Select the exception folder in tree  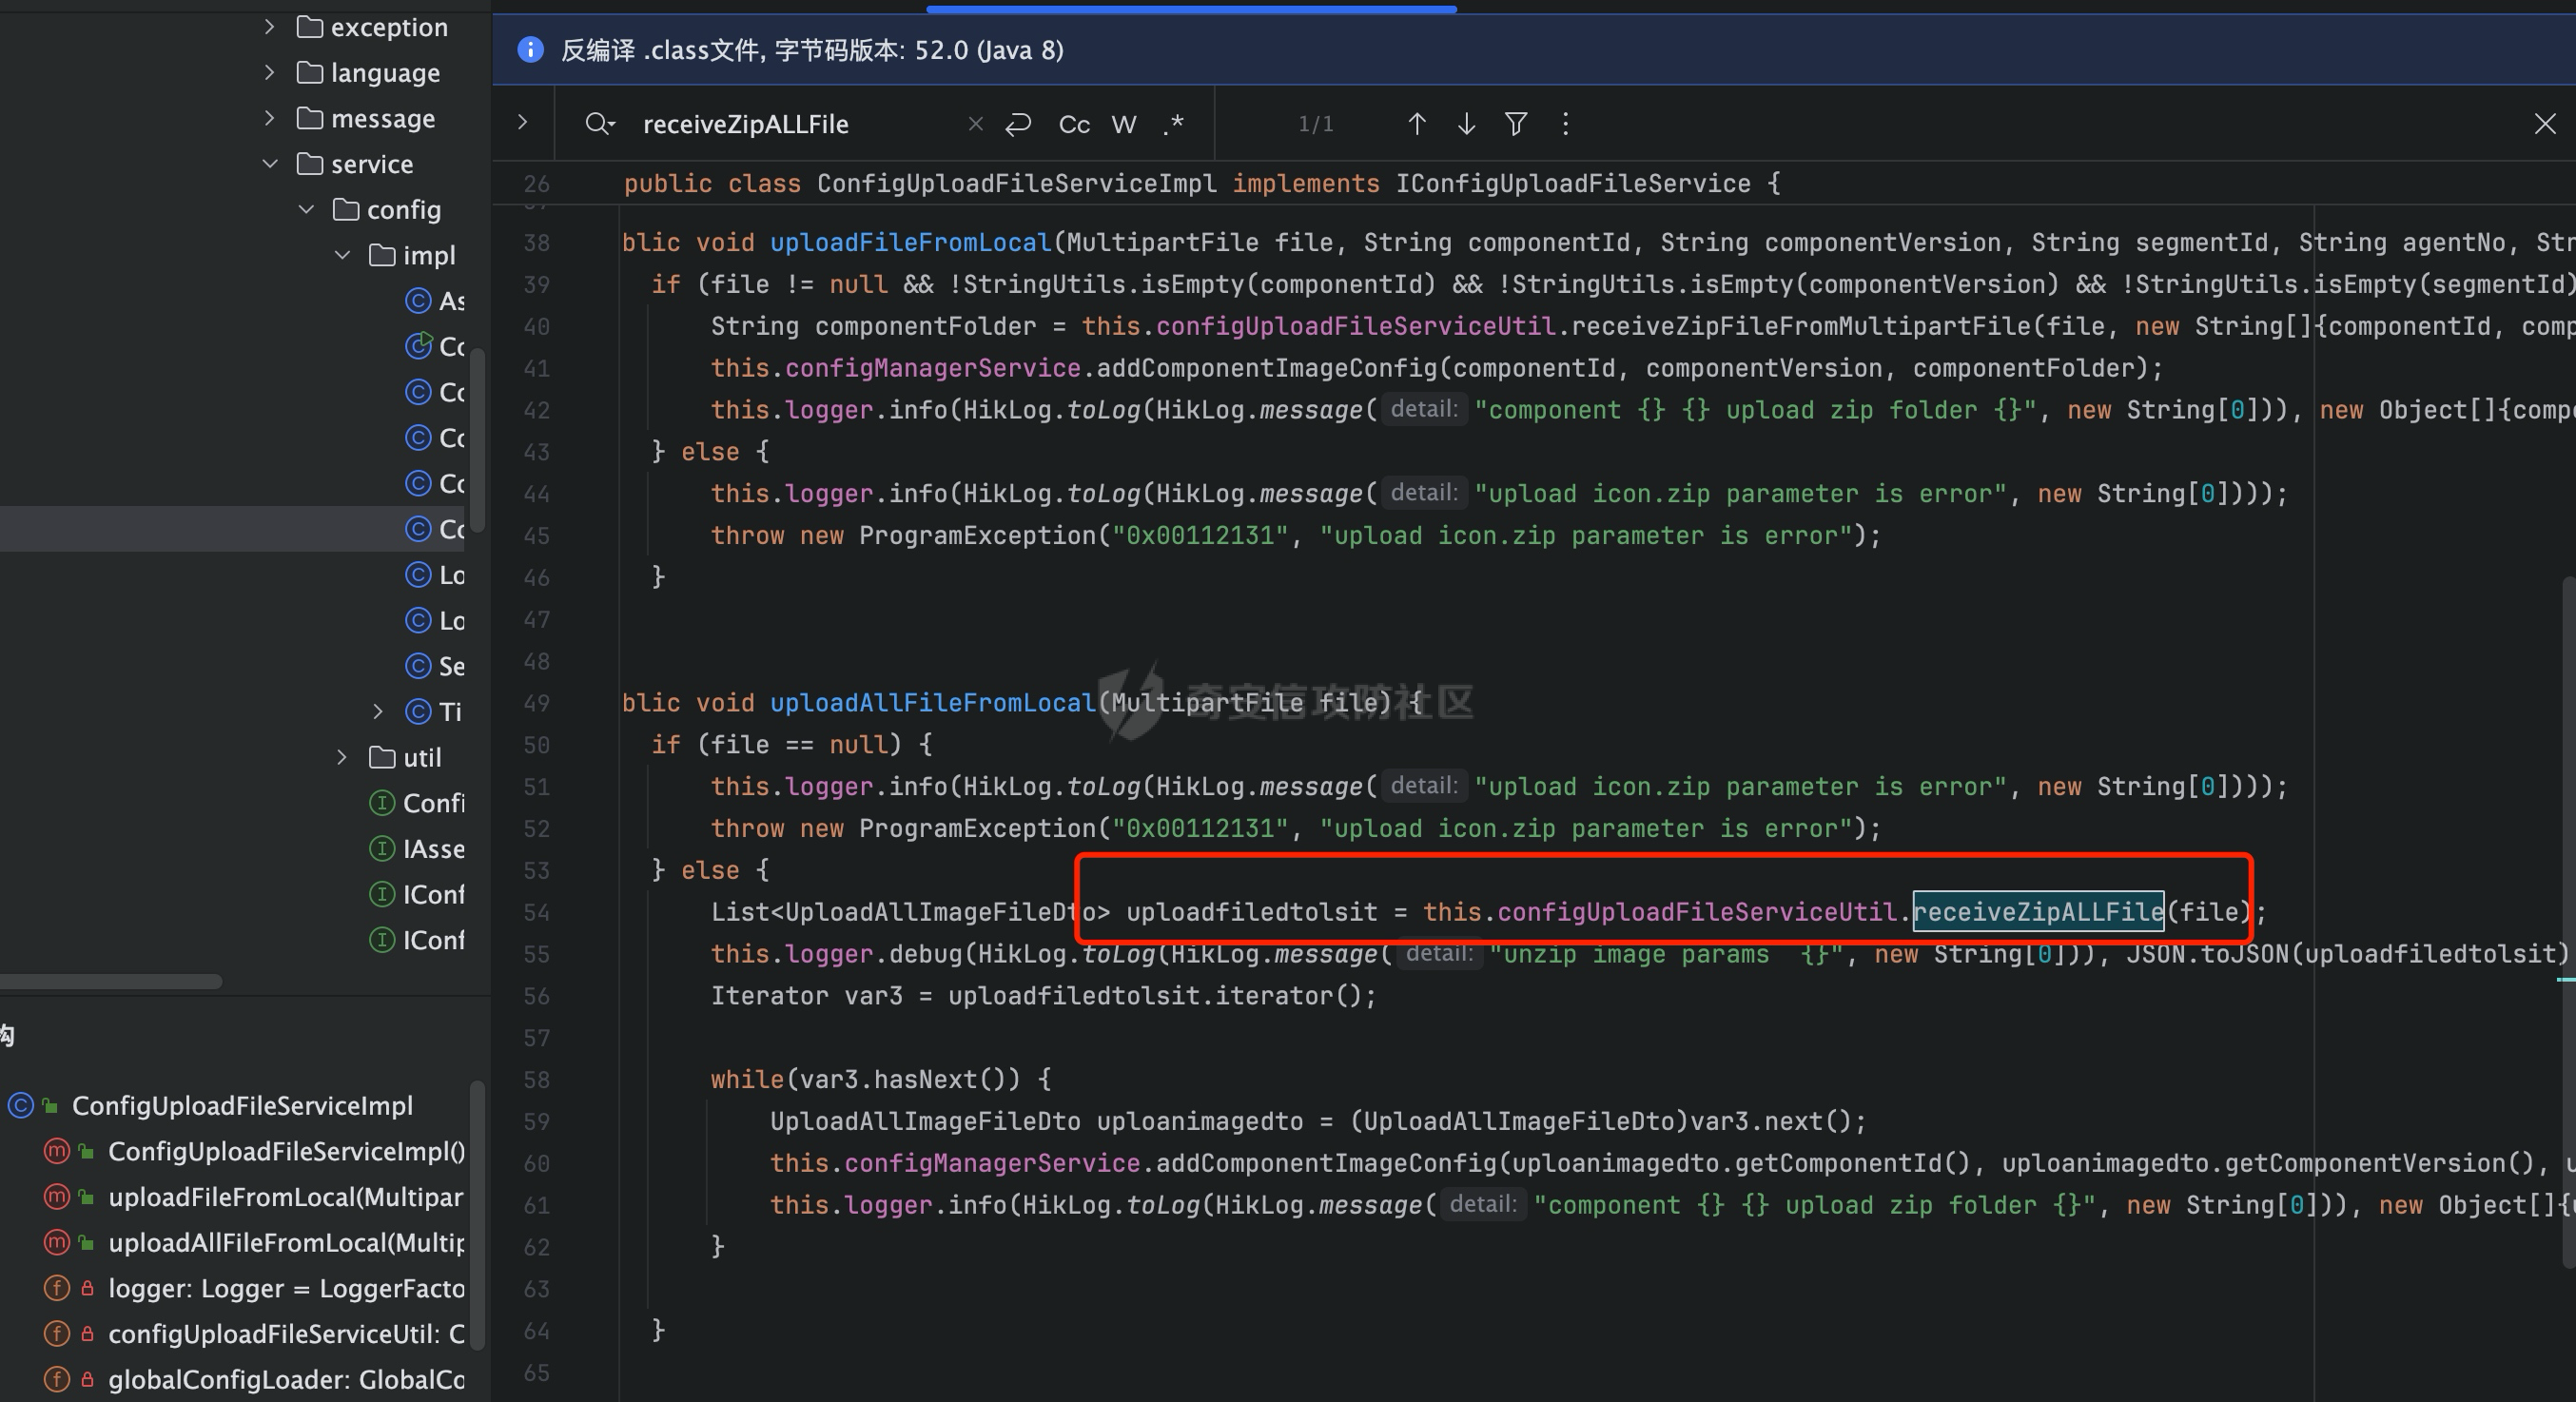(389, 27)
